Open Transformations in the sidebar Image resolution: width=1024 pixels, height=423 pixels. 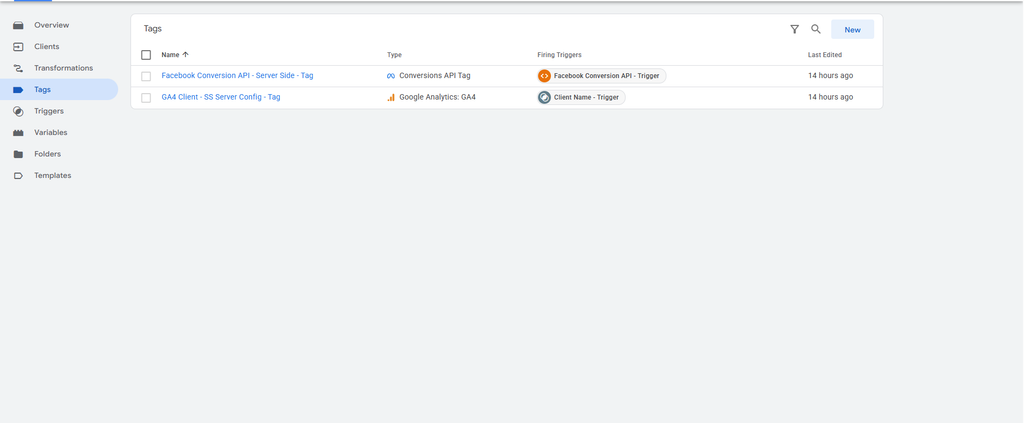tap(63, 68)
